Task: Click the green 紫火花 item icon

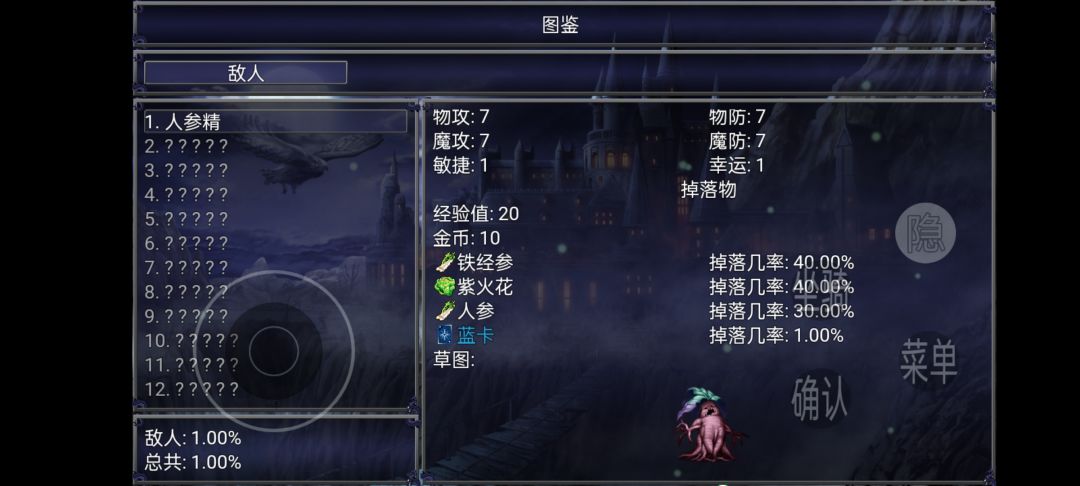Action: [444, 287]
